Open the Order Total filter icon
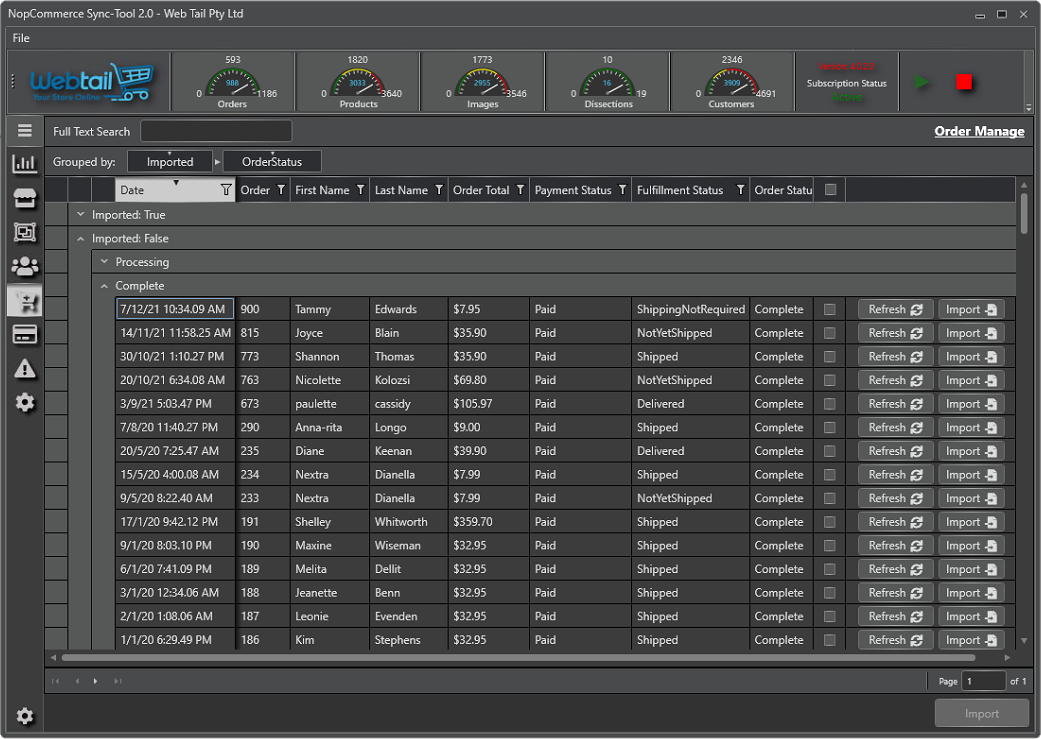 point(520,190)
